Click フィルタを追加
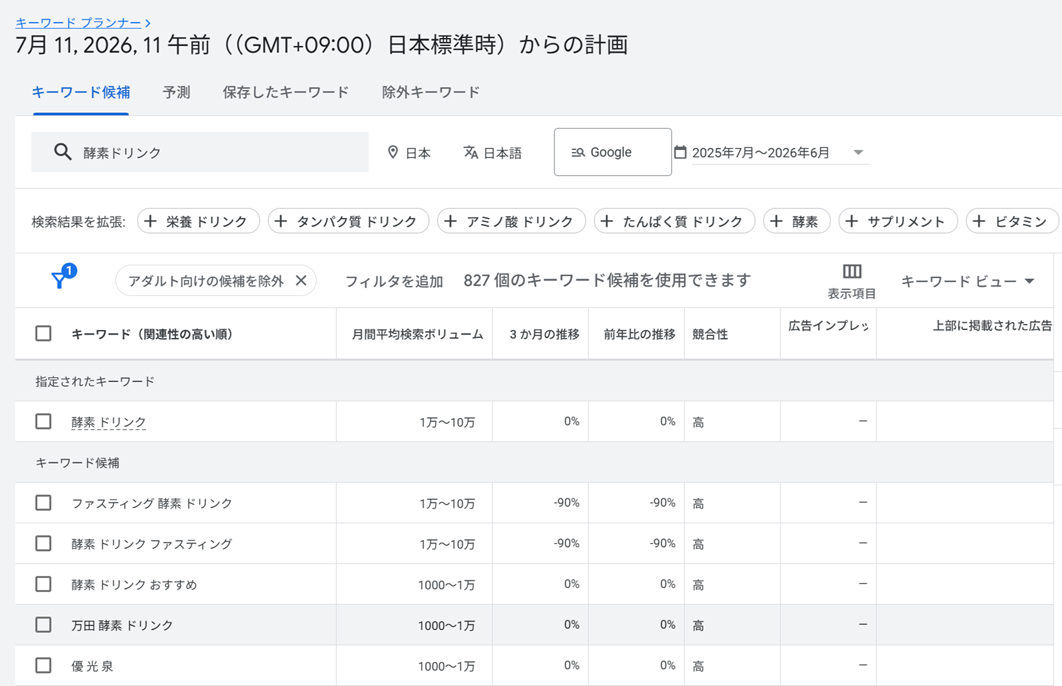 (394, 281)
